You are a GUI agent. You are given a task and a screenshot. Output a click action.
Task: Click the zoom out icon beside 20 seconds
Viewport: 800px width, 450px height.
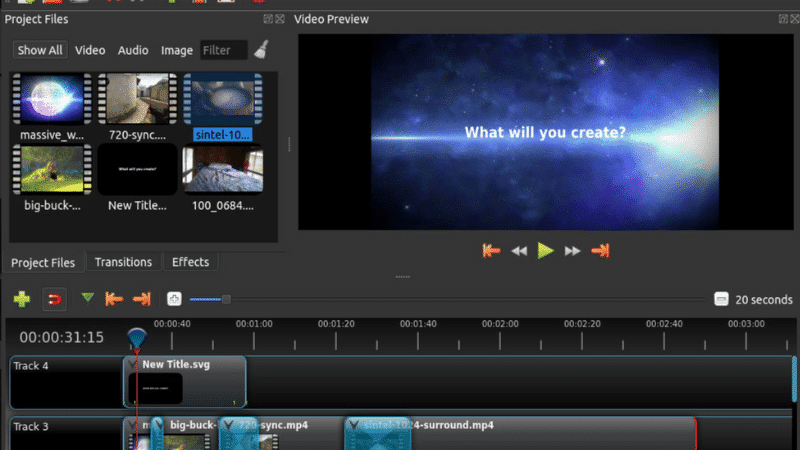pos(721,299)
